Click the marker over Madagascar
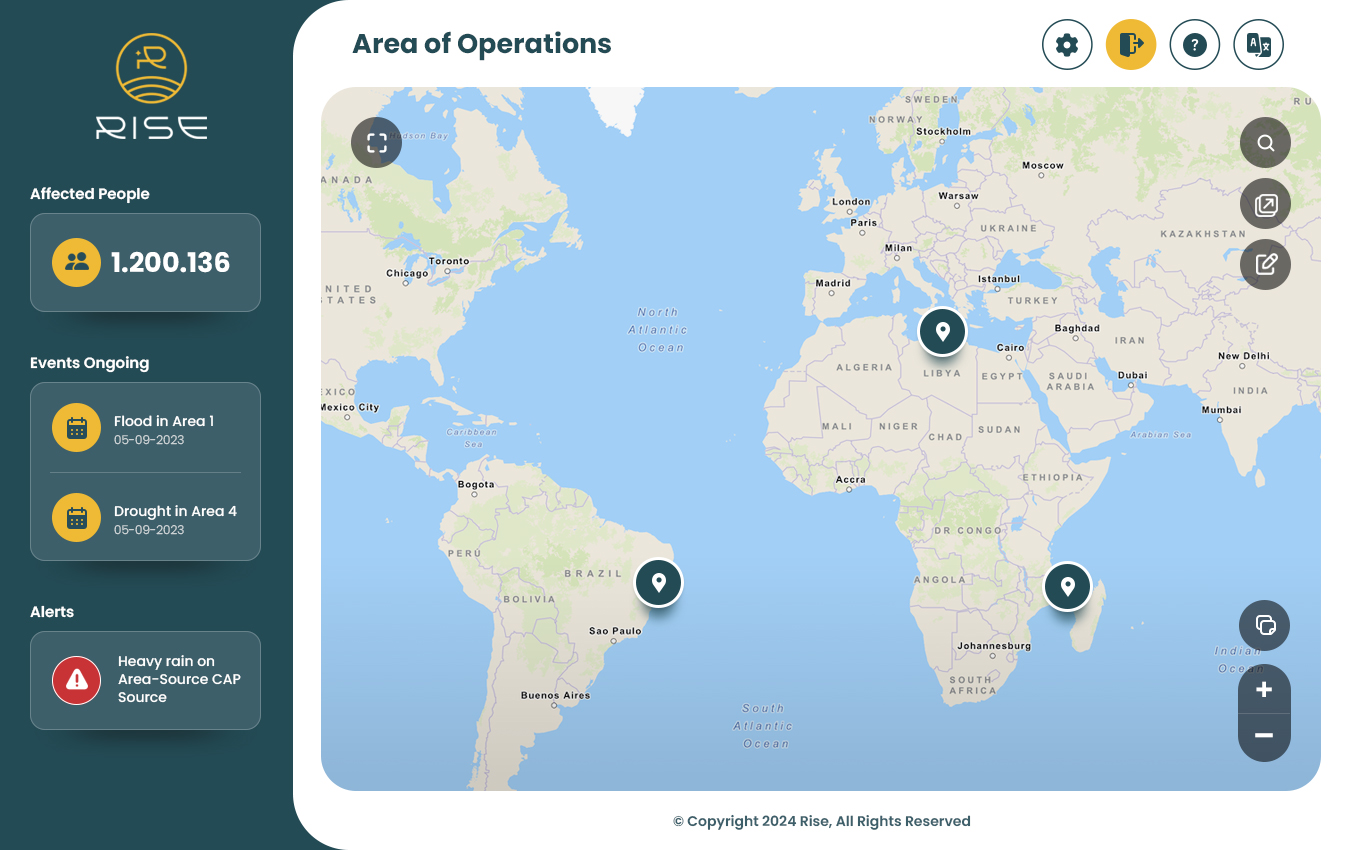The width and height of the screenshot is (1350, 850). click(x=1067, y=586)
